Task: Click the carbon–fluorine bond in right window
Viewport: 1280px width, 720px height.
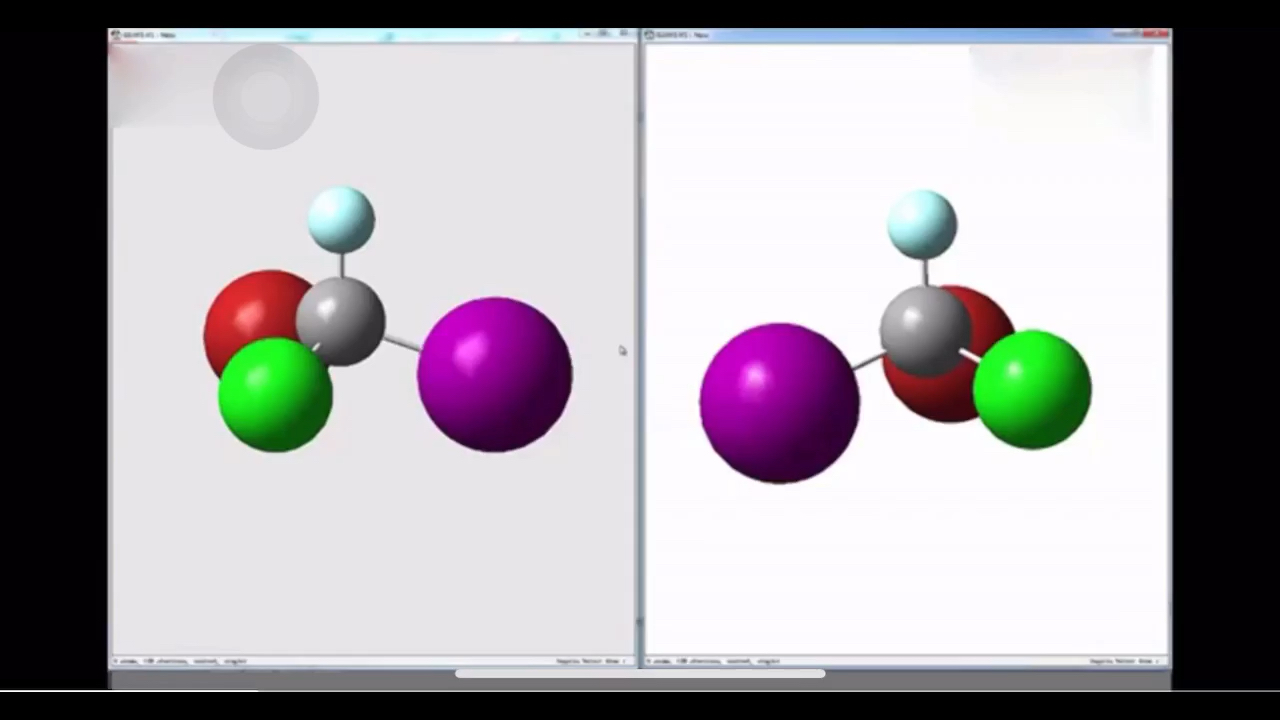Action: click(x=924, y=272)
